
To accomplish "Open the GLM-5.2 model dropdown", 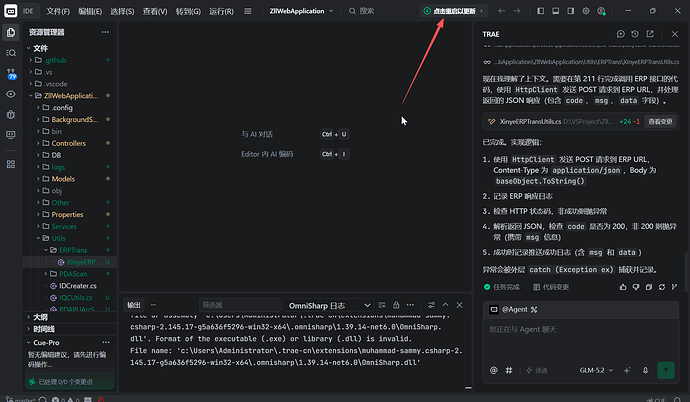I will tap(596, 370).
